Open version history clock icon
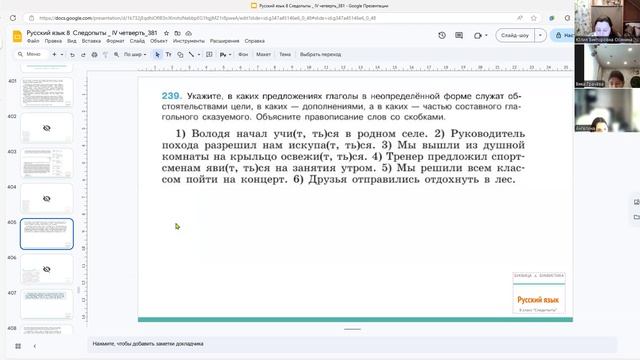 [442, 36]
